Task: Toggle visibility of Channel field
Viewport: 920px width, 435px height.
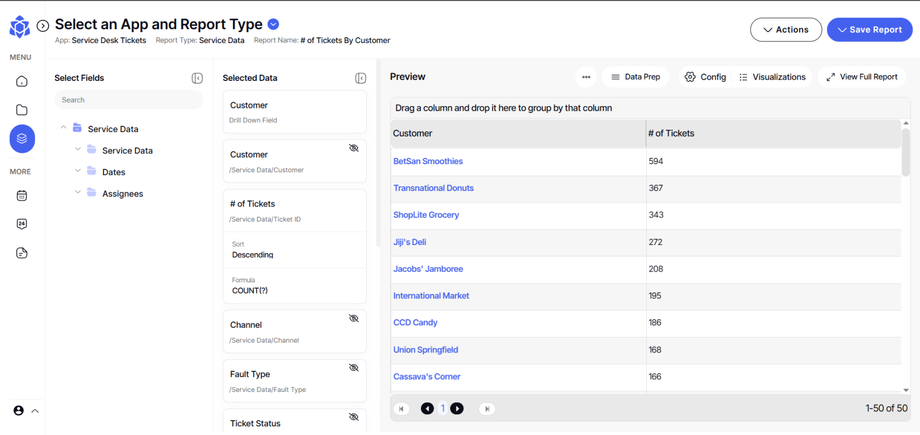Action: (354, 318)
